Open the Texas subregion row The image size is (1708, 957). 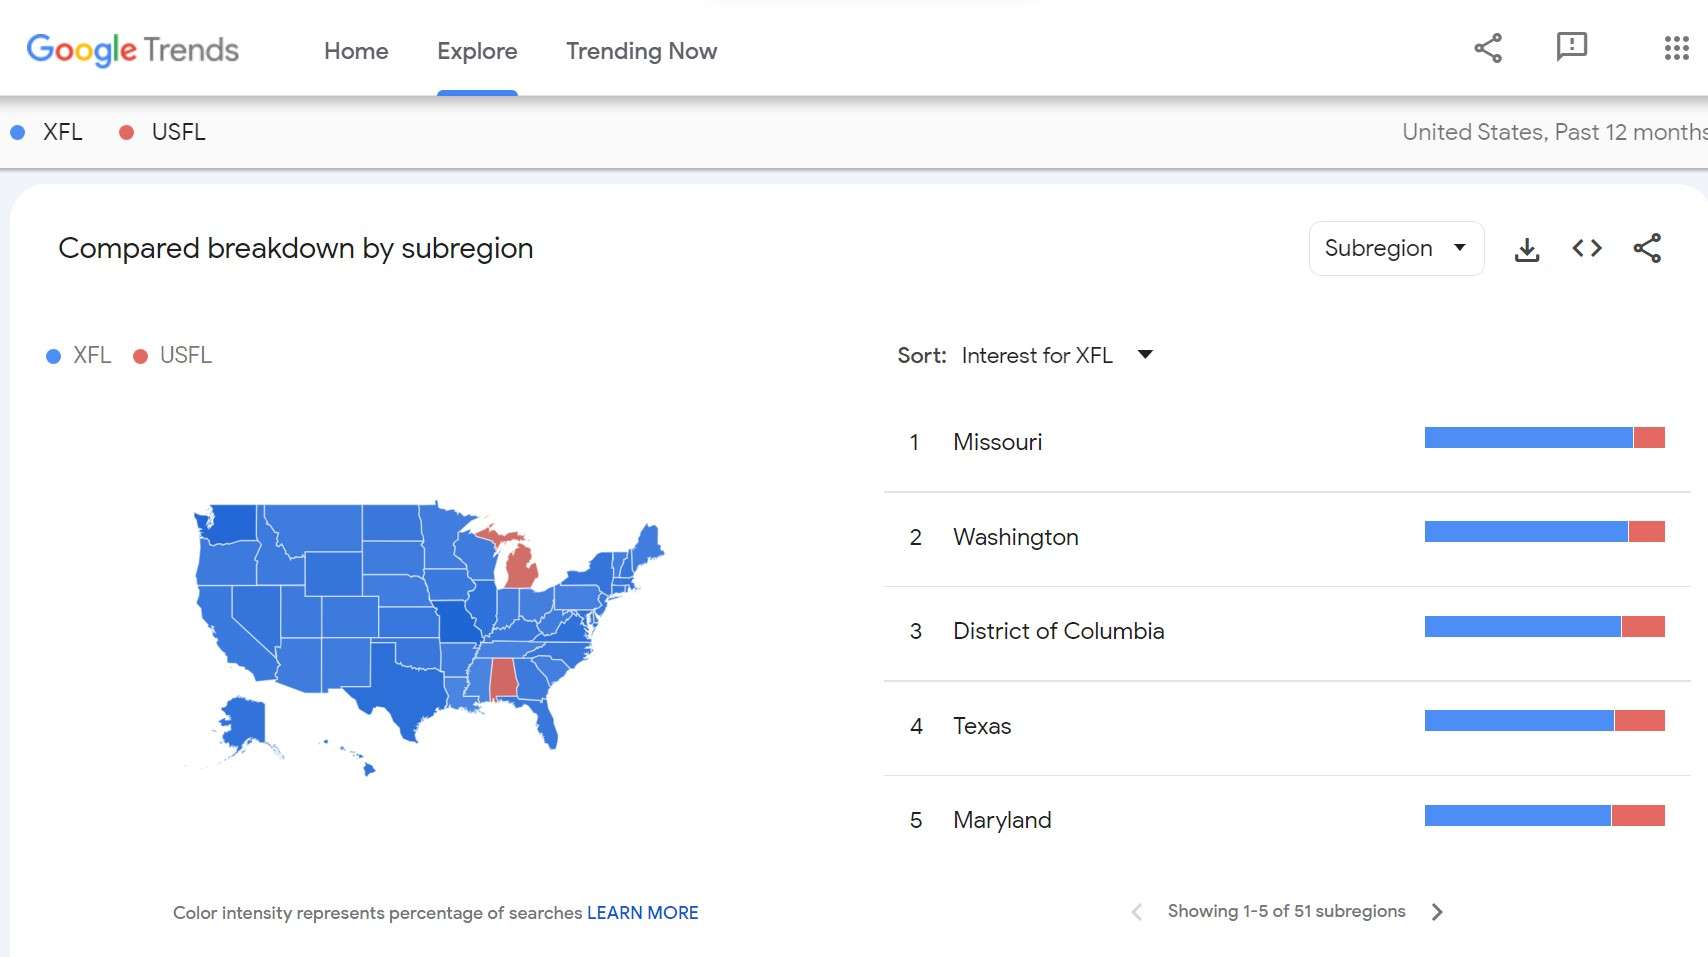(x=1287, y=727)
